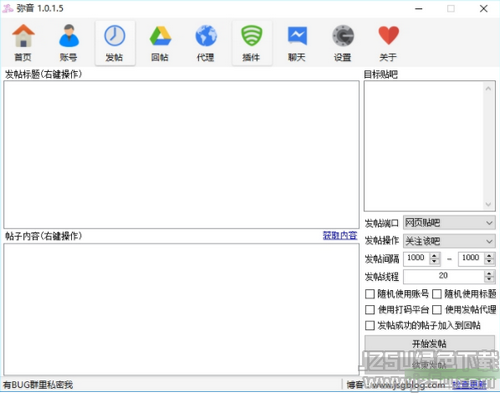Click inside the 帖子内容 text area

[x=181, y=309]
